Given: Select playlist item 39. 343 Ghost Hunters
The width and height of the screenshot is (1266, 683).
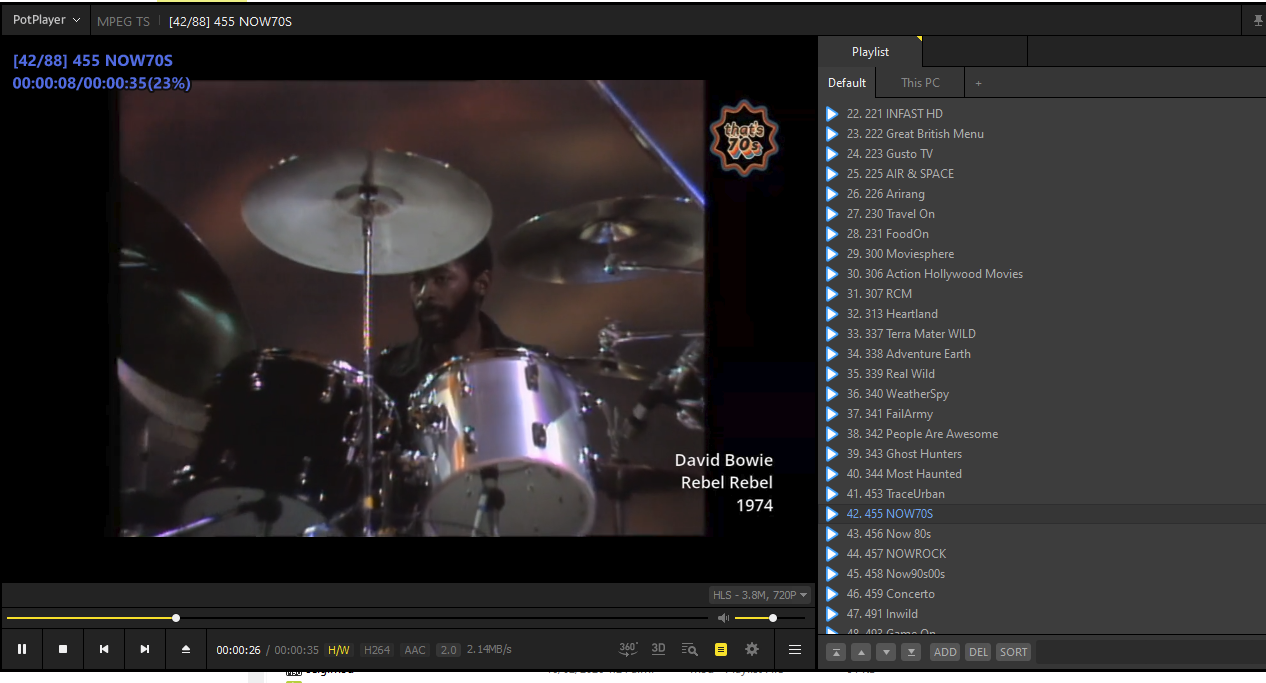Looking at the screenshot, I should [x=1043, y=454].
